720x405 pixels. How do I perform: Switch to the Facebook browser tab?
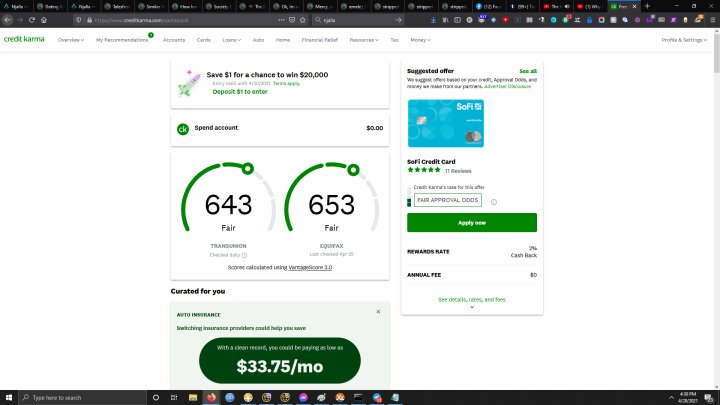point(488,6)
